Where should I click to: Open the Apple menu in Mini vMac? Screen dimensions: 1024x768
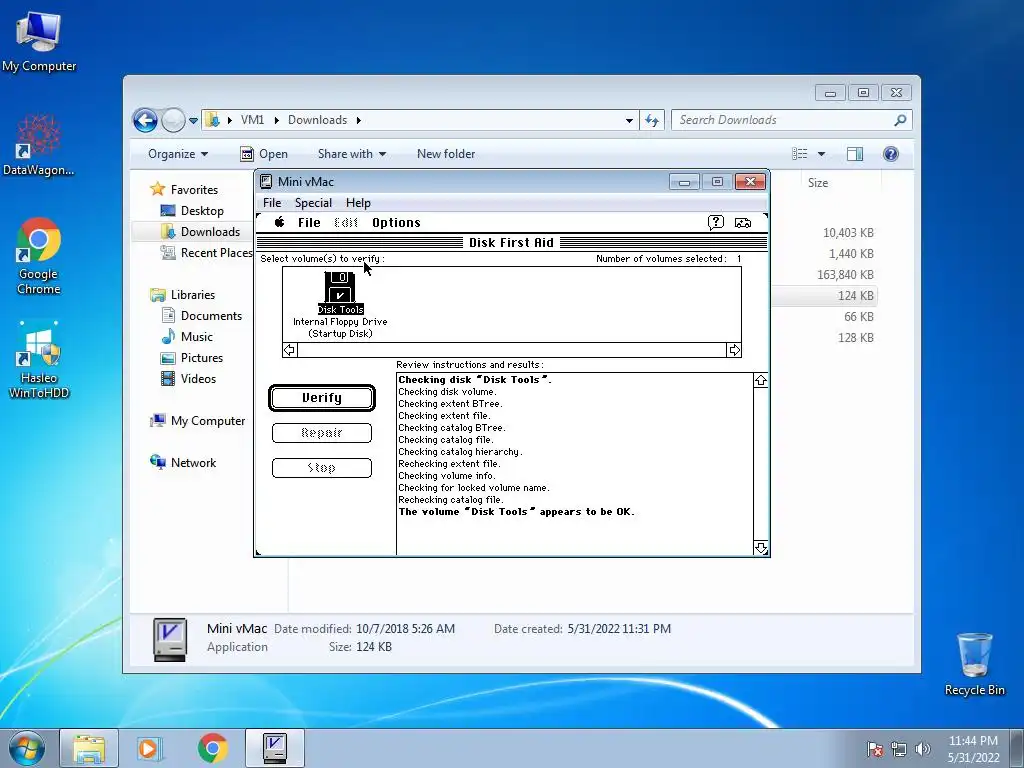pyautogui.click(x=280, y=222)
